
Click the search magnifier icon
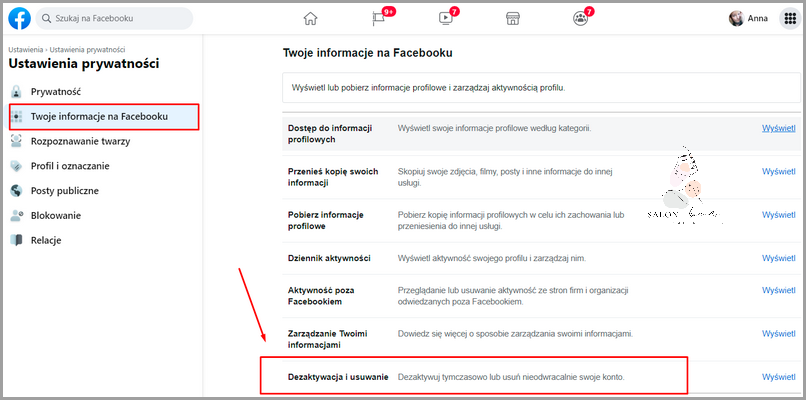tap(46, 19)
